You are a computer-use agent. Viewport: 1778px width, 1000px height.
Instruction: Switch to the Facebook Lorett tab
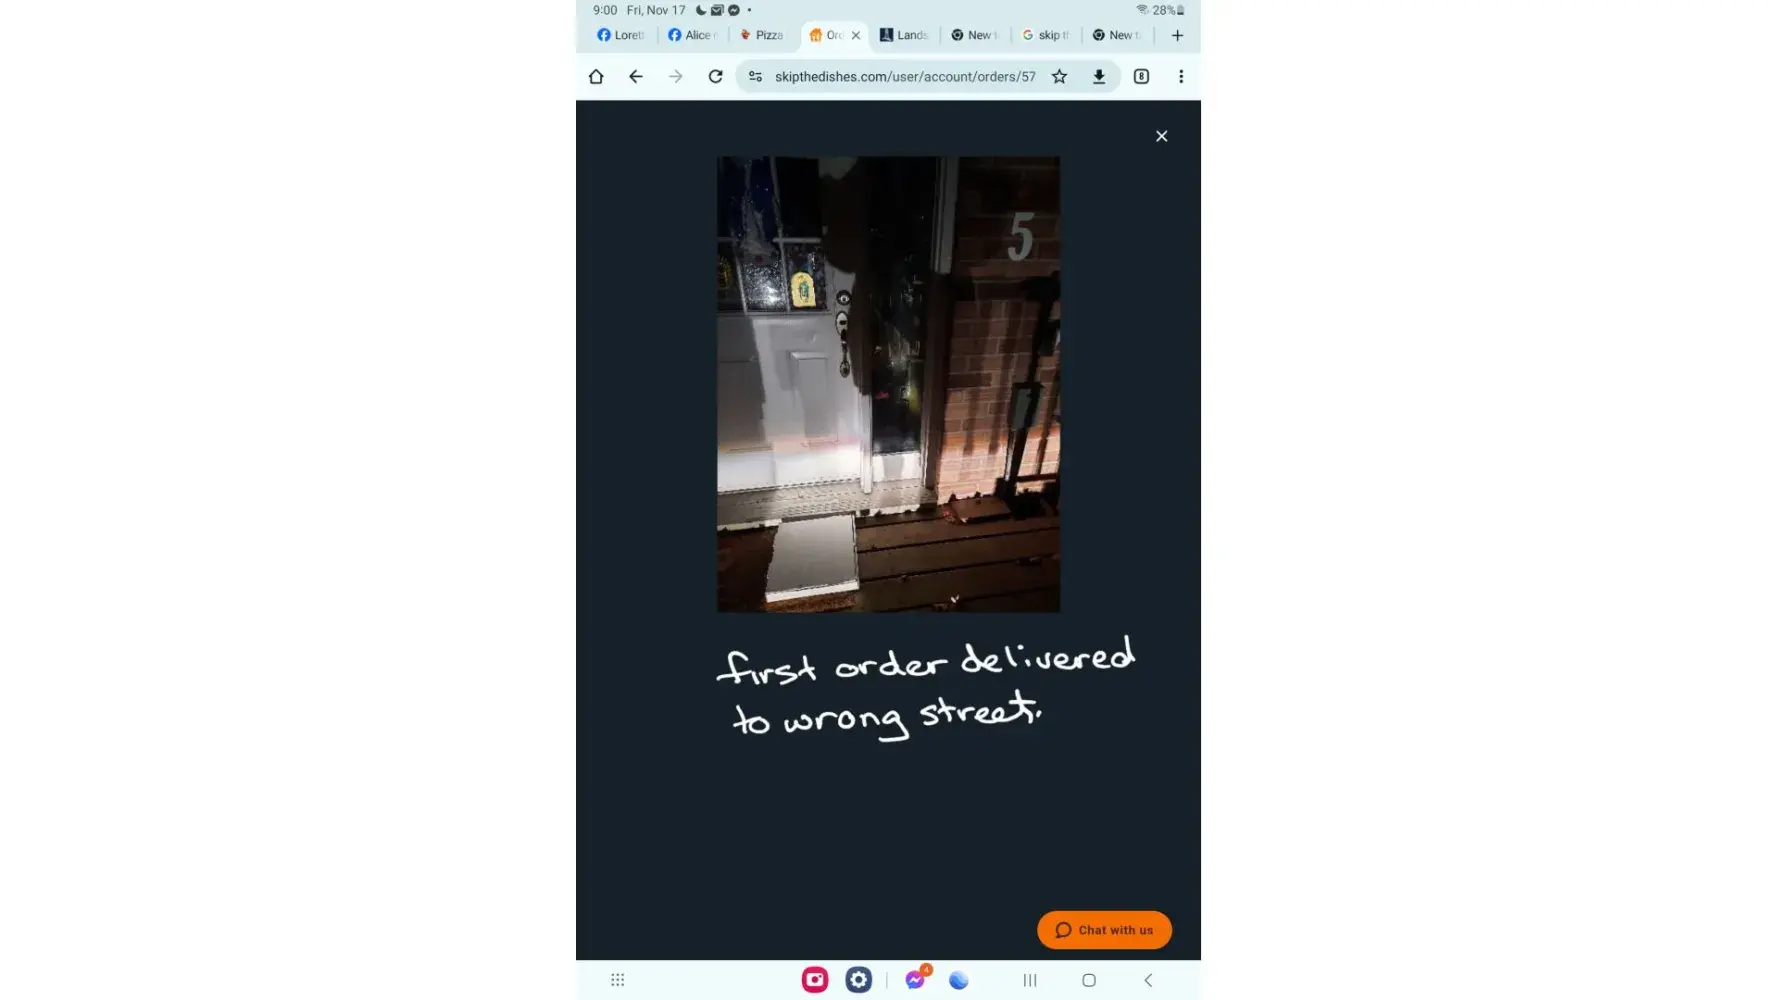pos(621,35)
